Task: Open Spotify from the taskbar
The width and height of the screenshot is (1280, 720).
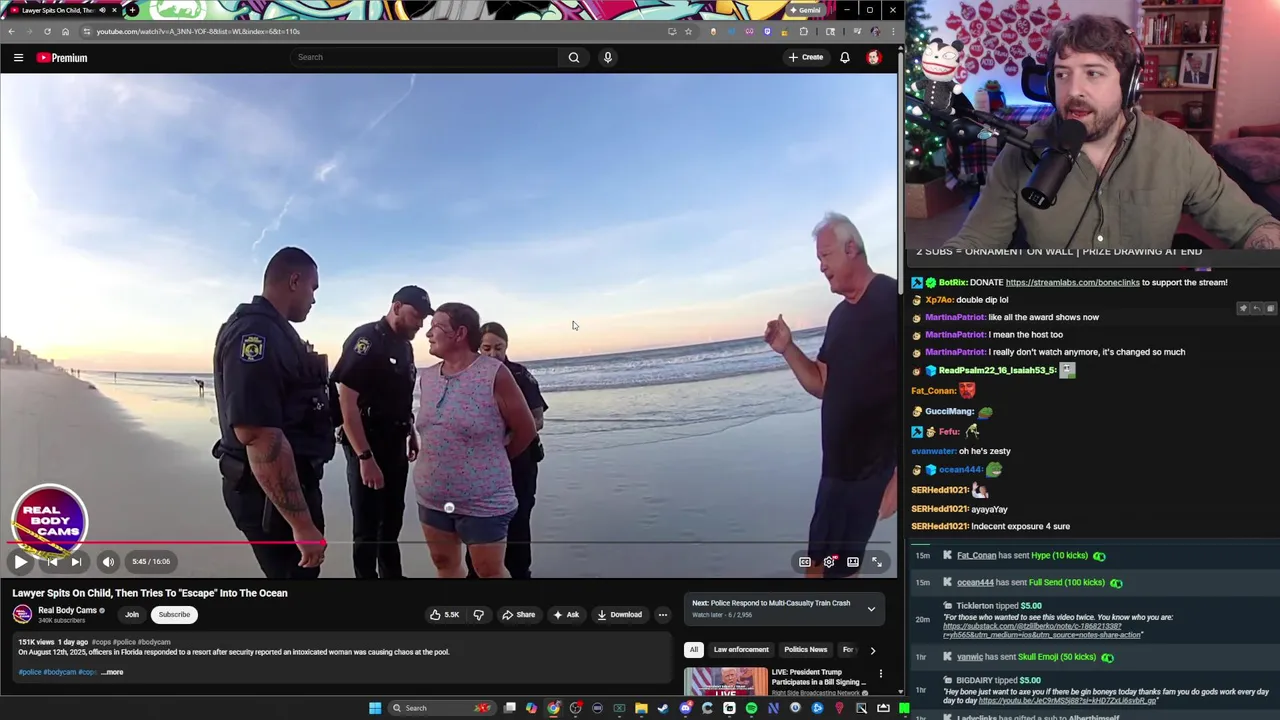Action: point(751,708)
